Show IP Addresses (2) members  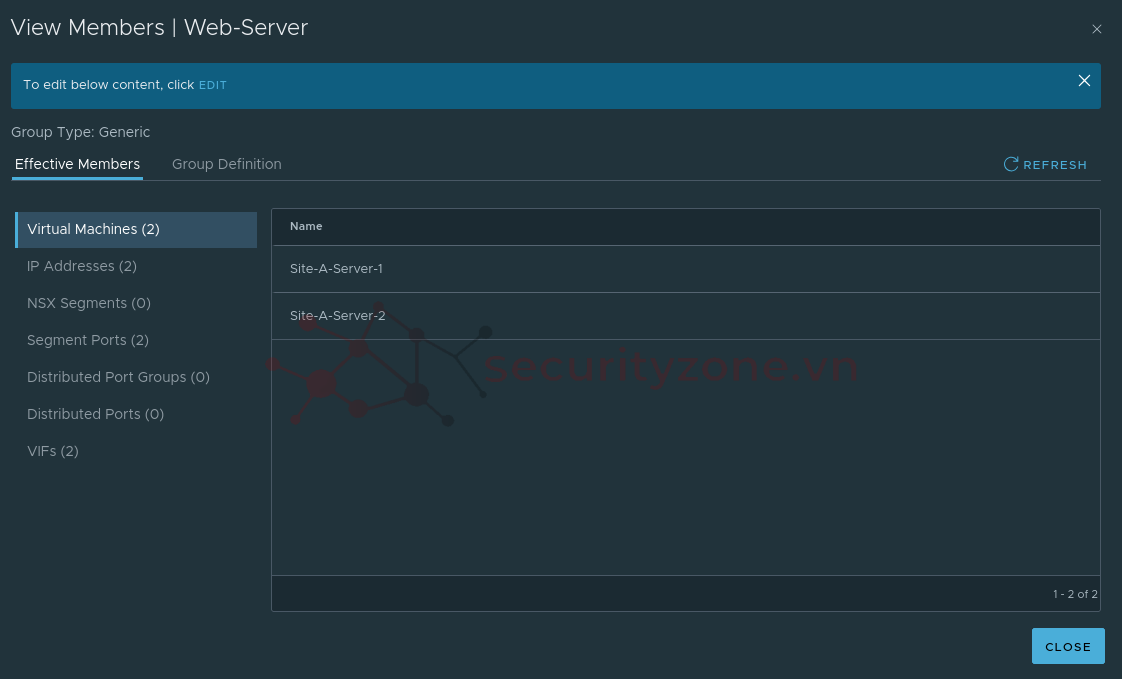[x=82, y=266]
